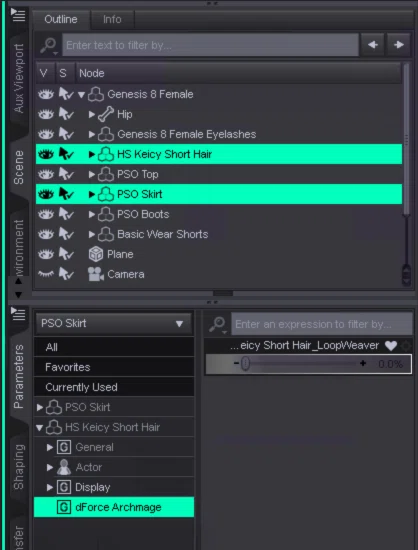Viewport: 418px width, 550px height.
Task: Click the Parameters filter magnifier icon
Action: click(217, 324)
